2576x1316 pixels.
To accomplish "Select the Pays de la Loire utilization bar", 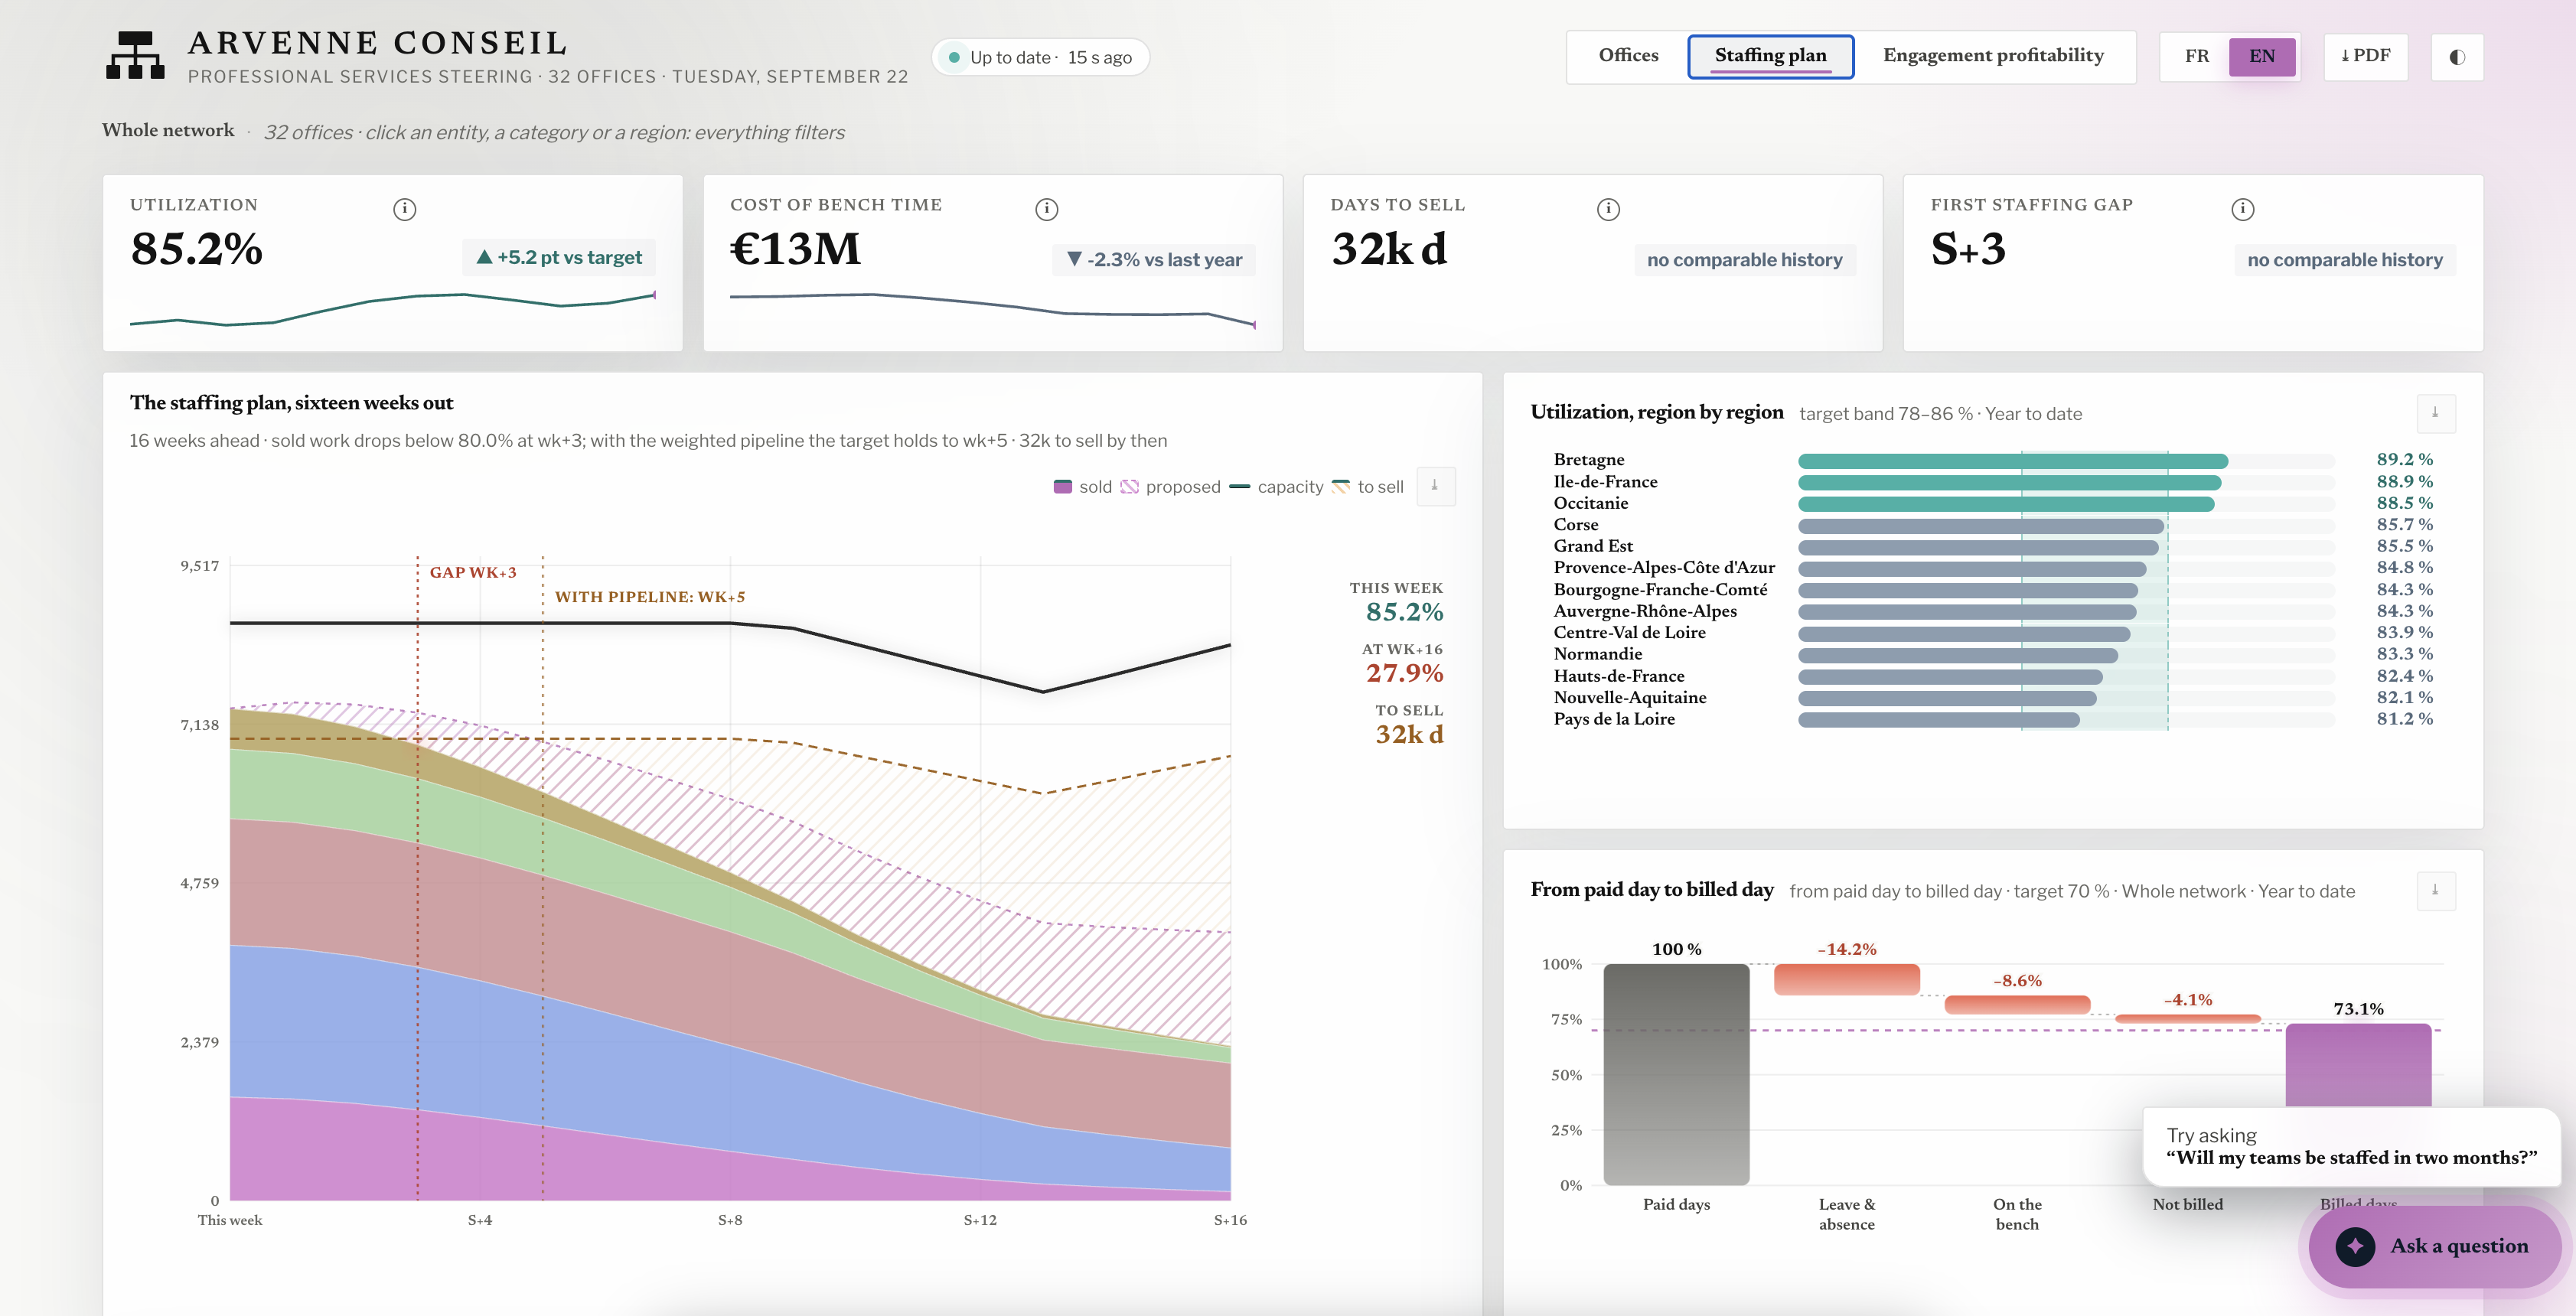I will tap(1938, 720).
